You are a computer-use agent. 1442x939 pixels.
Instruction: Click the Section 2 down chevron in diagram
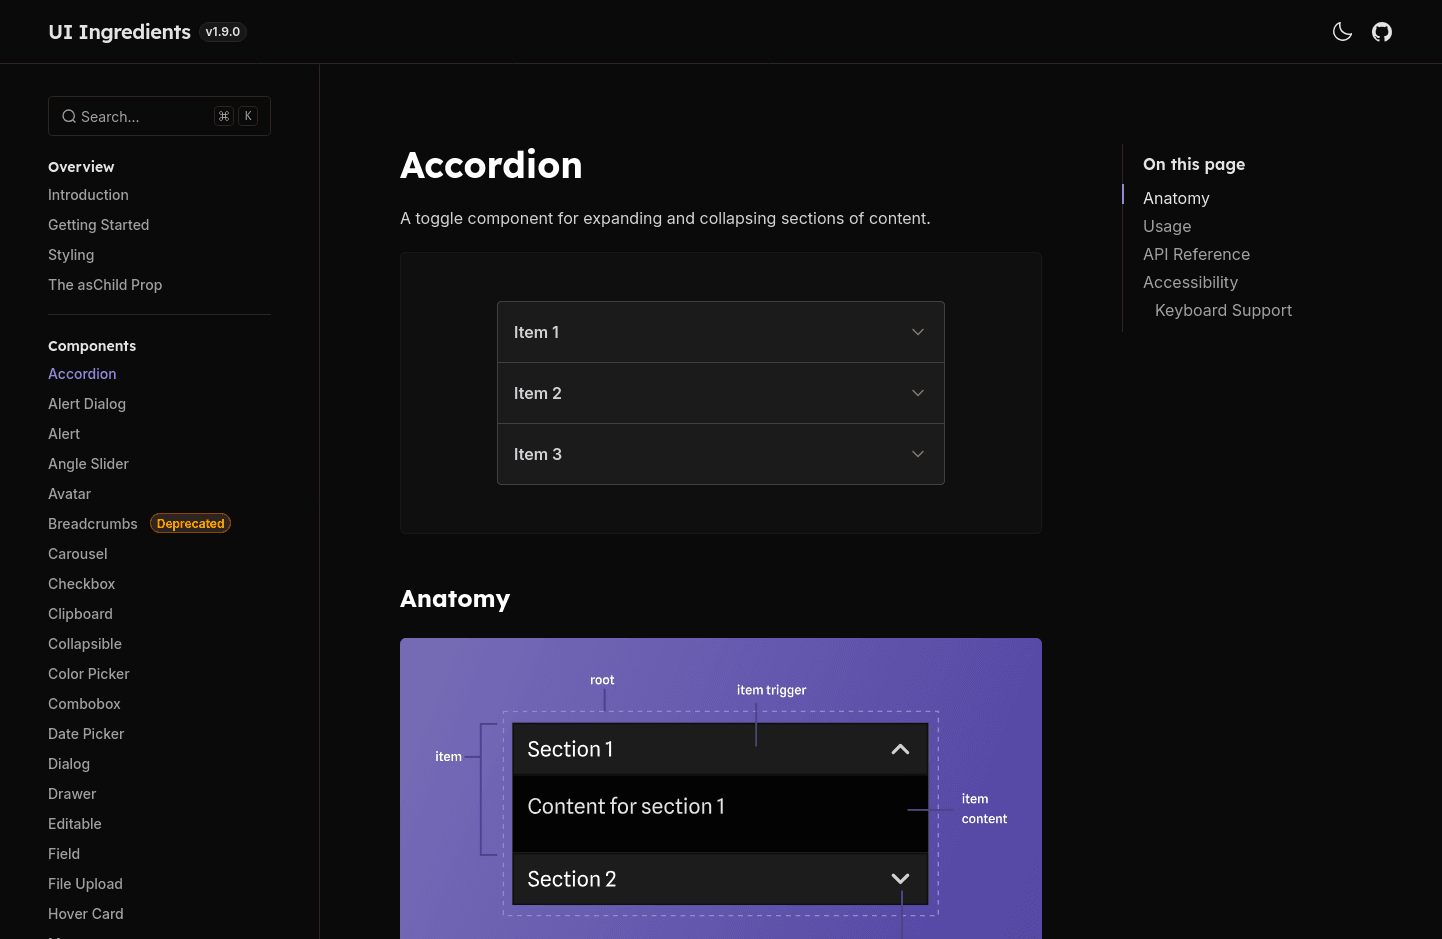click(x=900, y=879)
